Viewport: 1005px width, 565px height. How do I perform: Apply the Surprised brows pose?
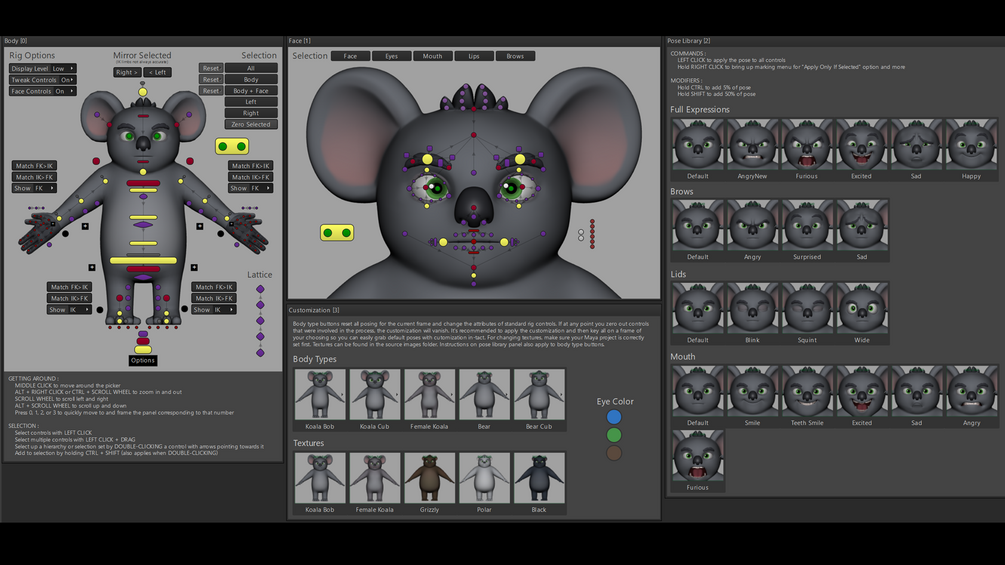point(806,225)
